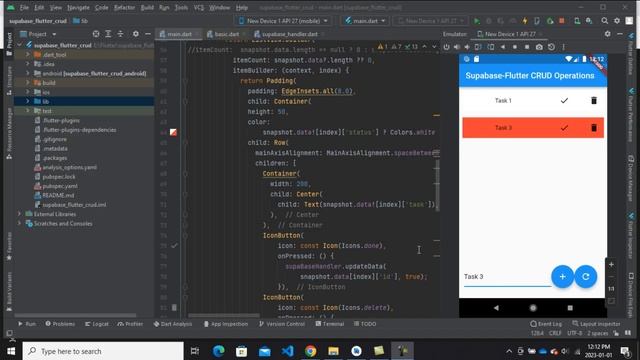Tap the blue plus add button in app
This screenshot has height=360, width=640.
pos(562,276)
